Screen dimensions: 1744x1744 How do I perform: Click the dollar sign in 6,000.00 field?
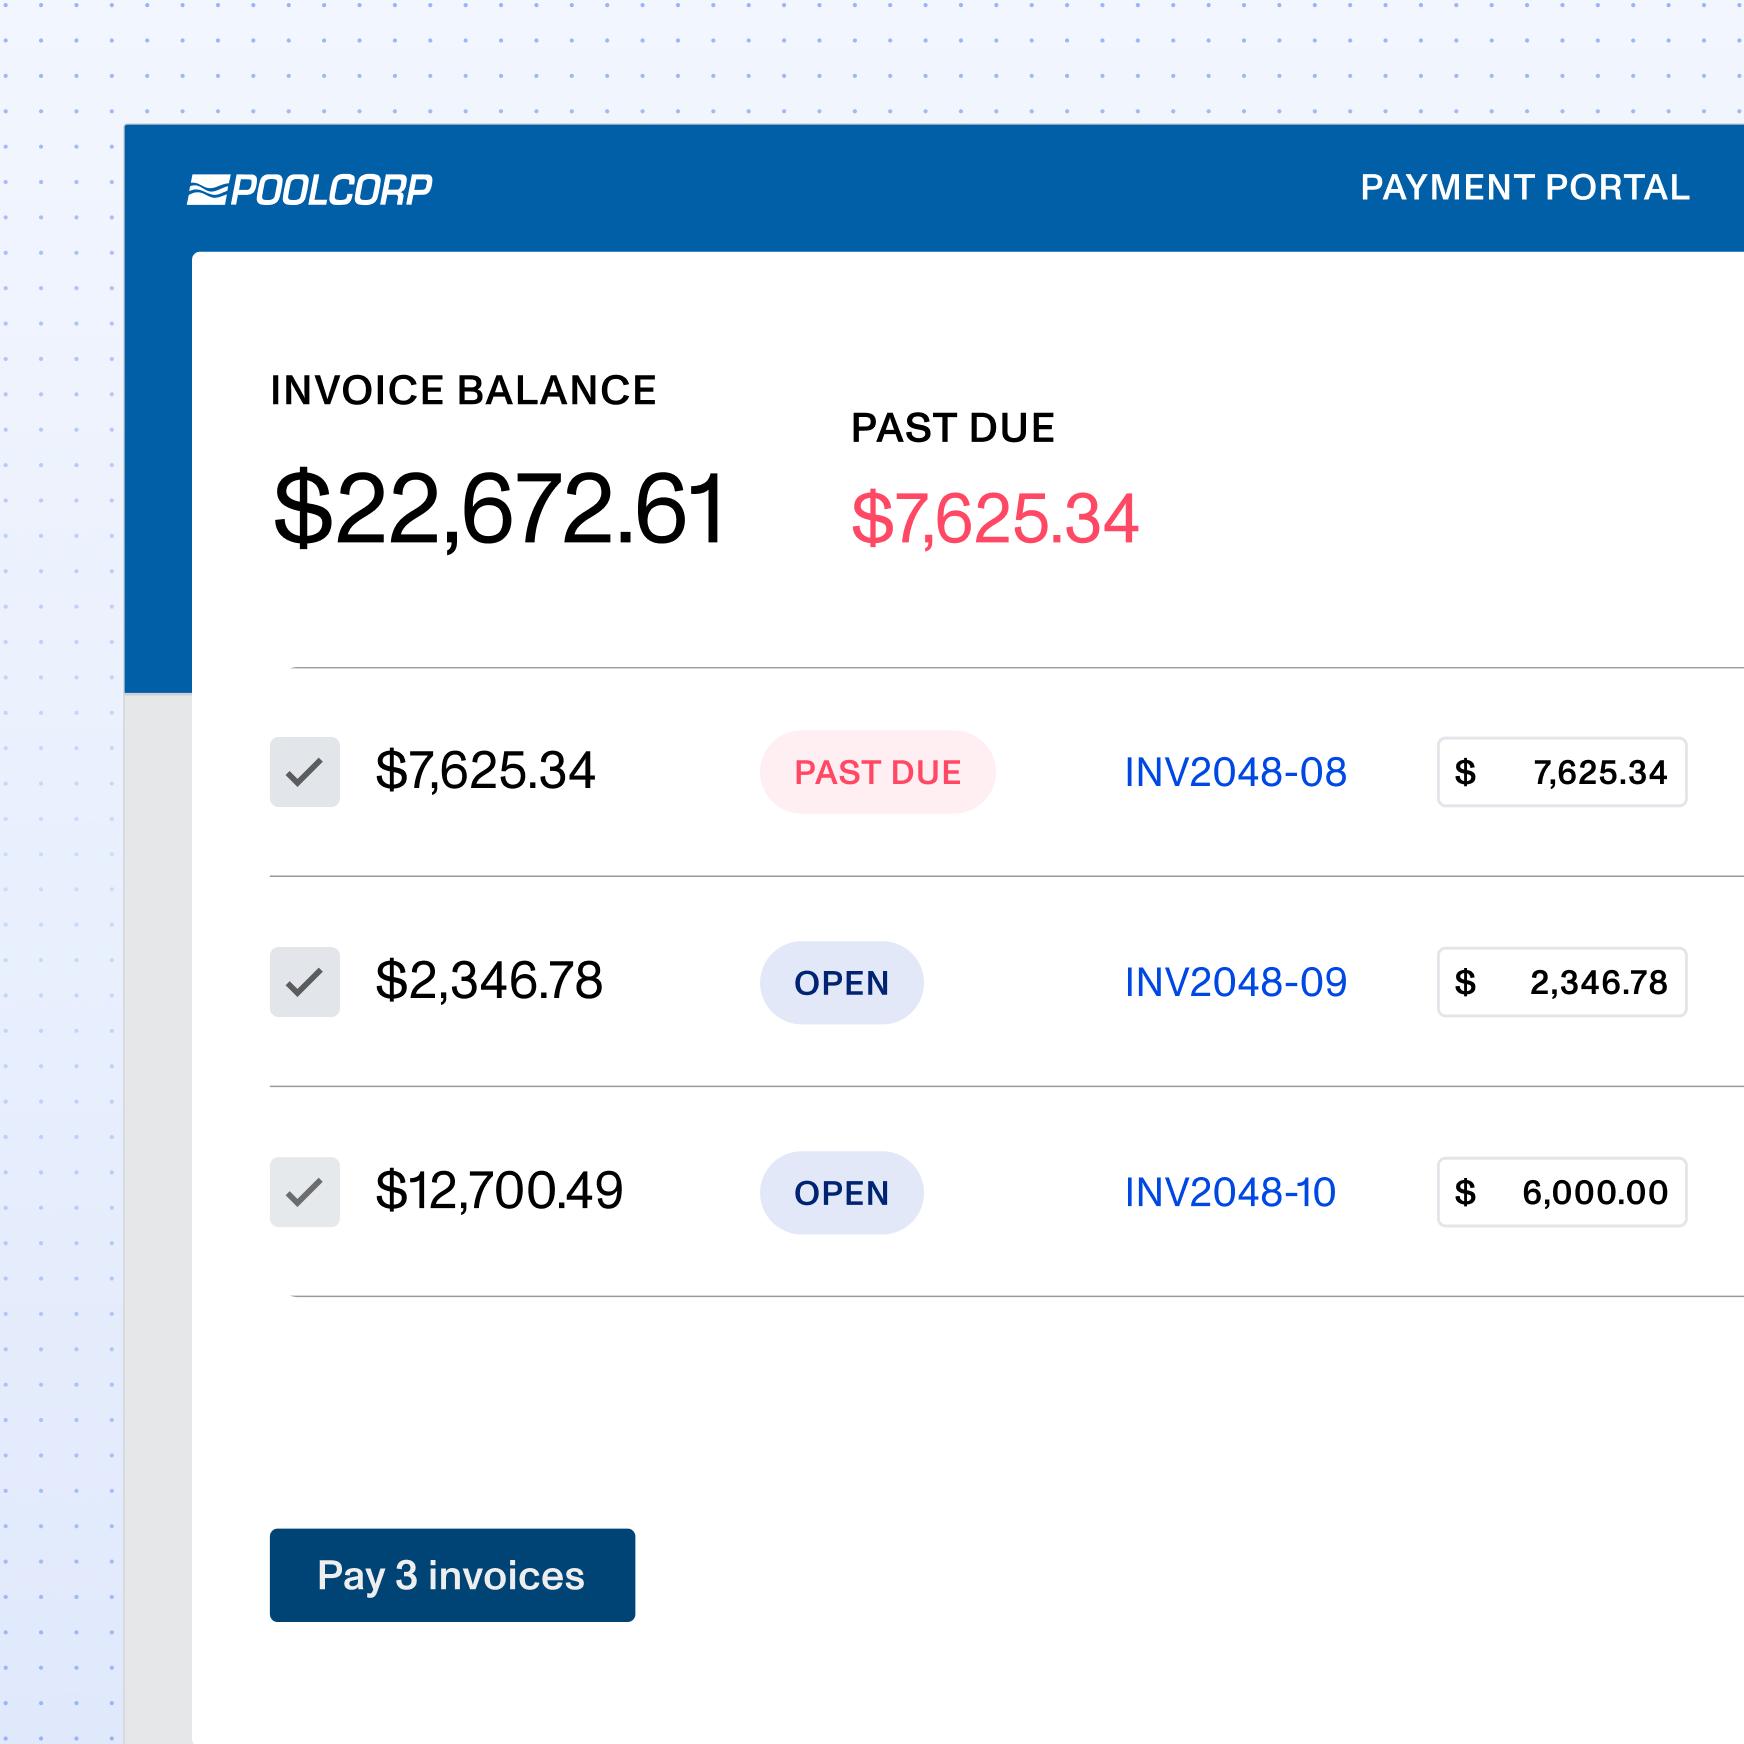[1465, 1192]
